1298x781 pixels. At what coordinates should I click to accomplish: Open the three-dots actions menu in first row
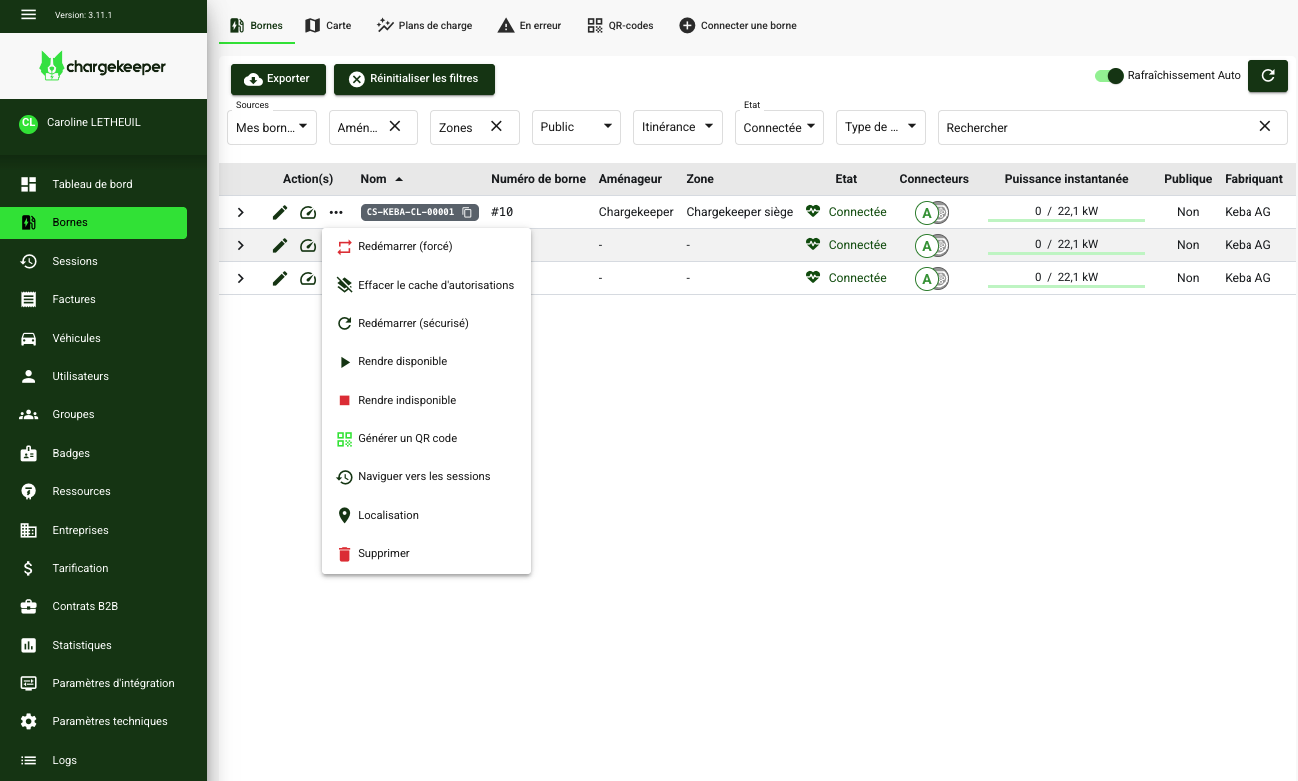point(336,212)
